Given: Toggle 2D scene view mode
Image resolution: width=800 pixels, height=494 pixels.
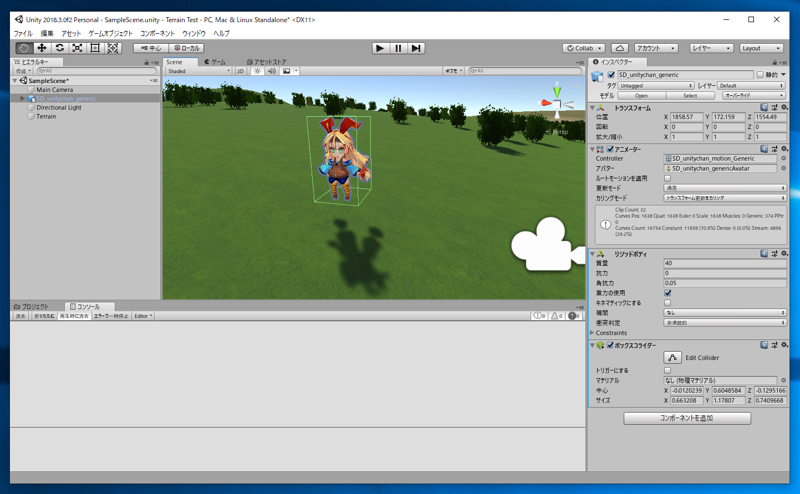Looking at the screenshot, I should coord(240,71).
